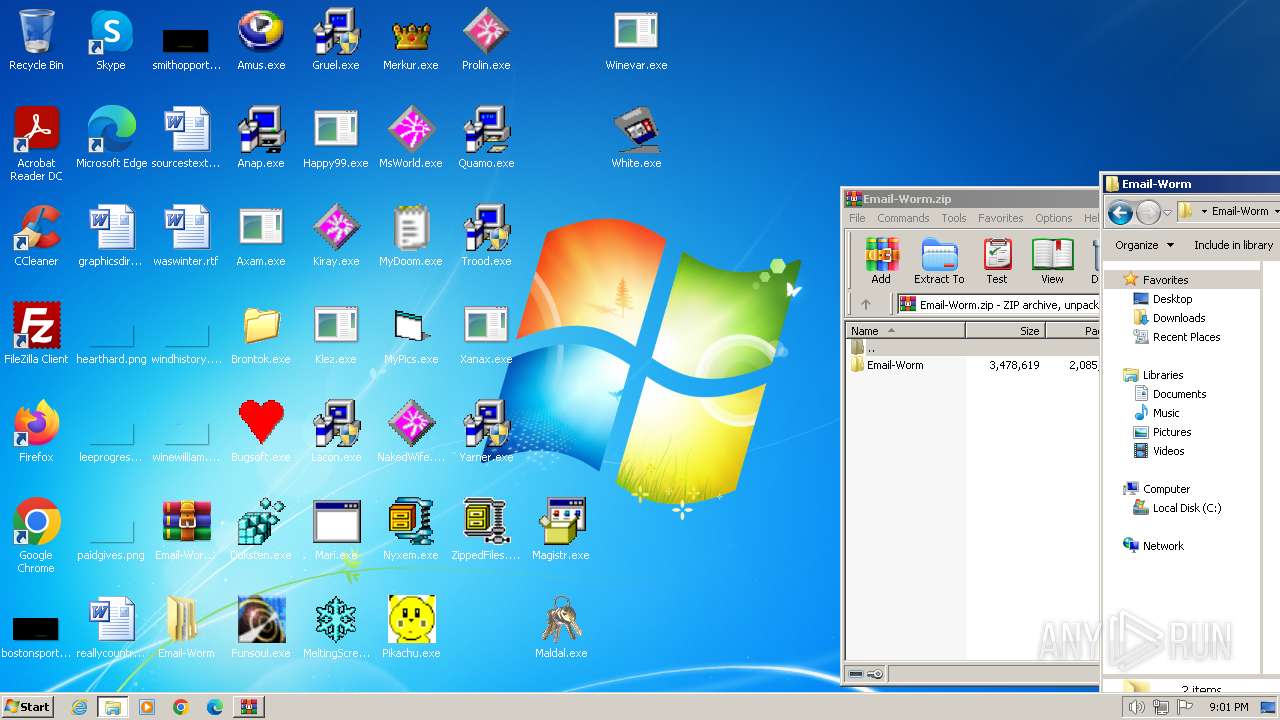Click the Add button in WinRAR toolbar
Viewport: 1280px width, 720px height.
[881, 261]
